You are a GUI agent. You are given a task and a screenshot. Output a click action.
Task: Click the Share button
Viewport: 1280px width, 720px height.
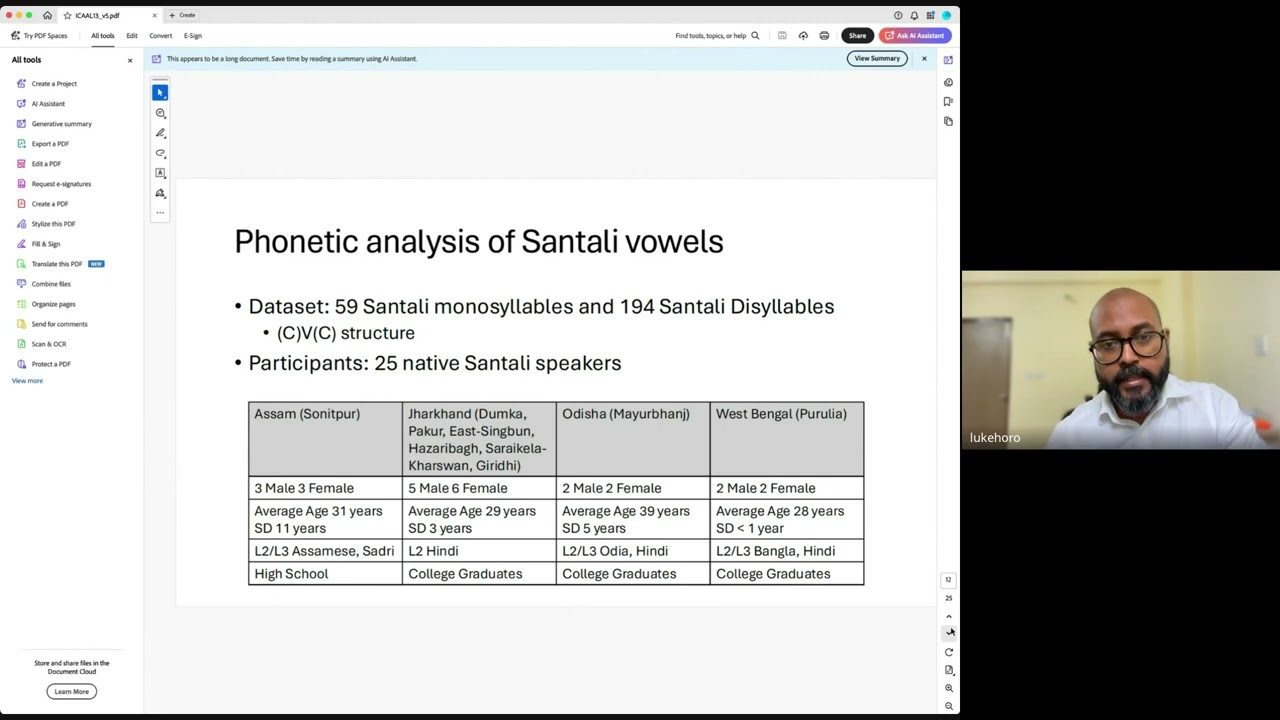click(x=857, y=35)
